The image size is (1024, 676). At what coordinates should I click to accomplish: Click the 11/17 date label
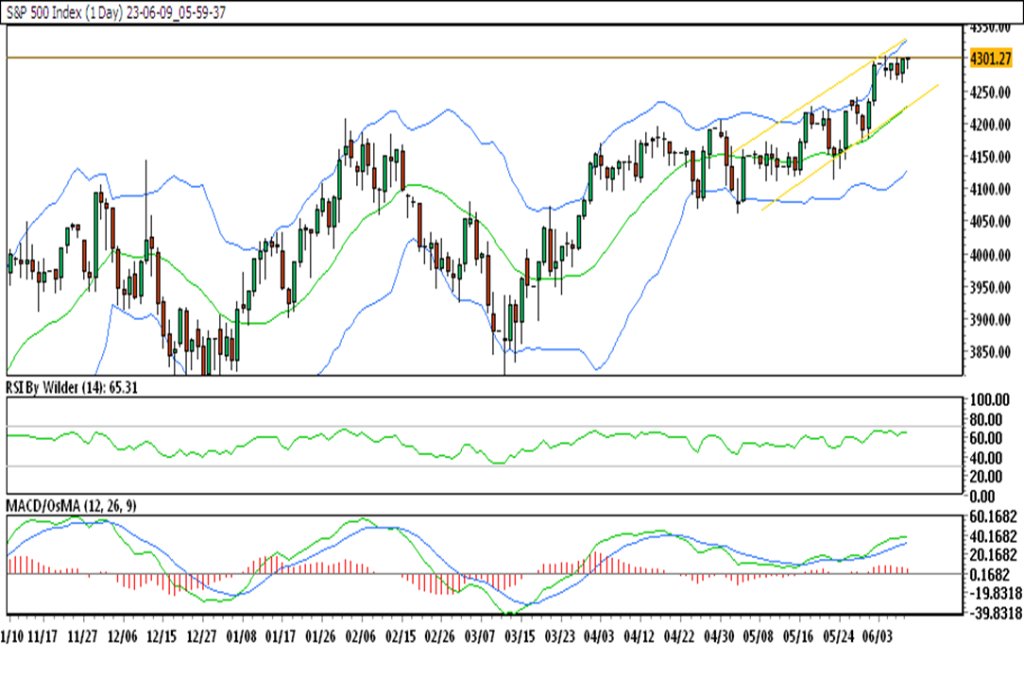click(43, 637)
